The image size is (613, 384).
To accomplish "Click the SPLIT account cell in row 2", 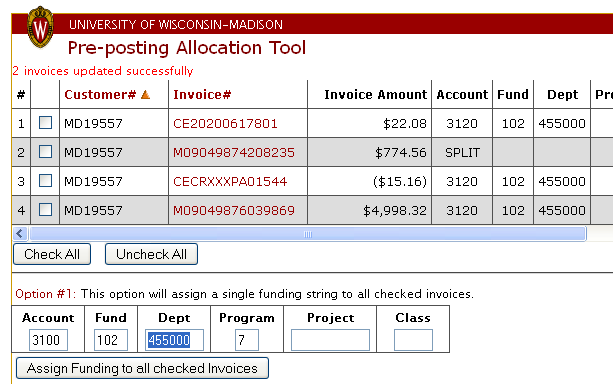I will [x=462, y=153].
